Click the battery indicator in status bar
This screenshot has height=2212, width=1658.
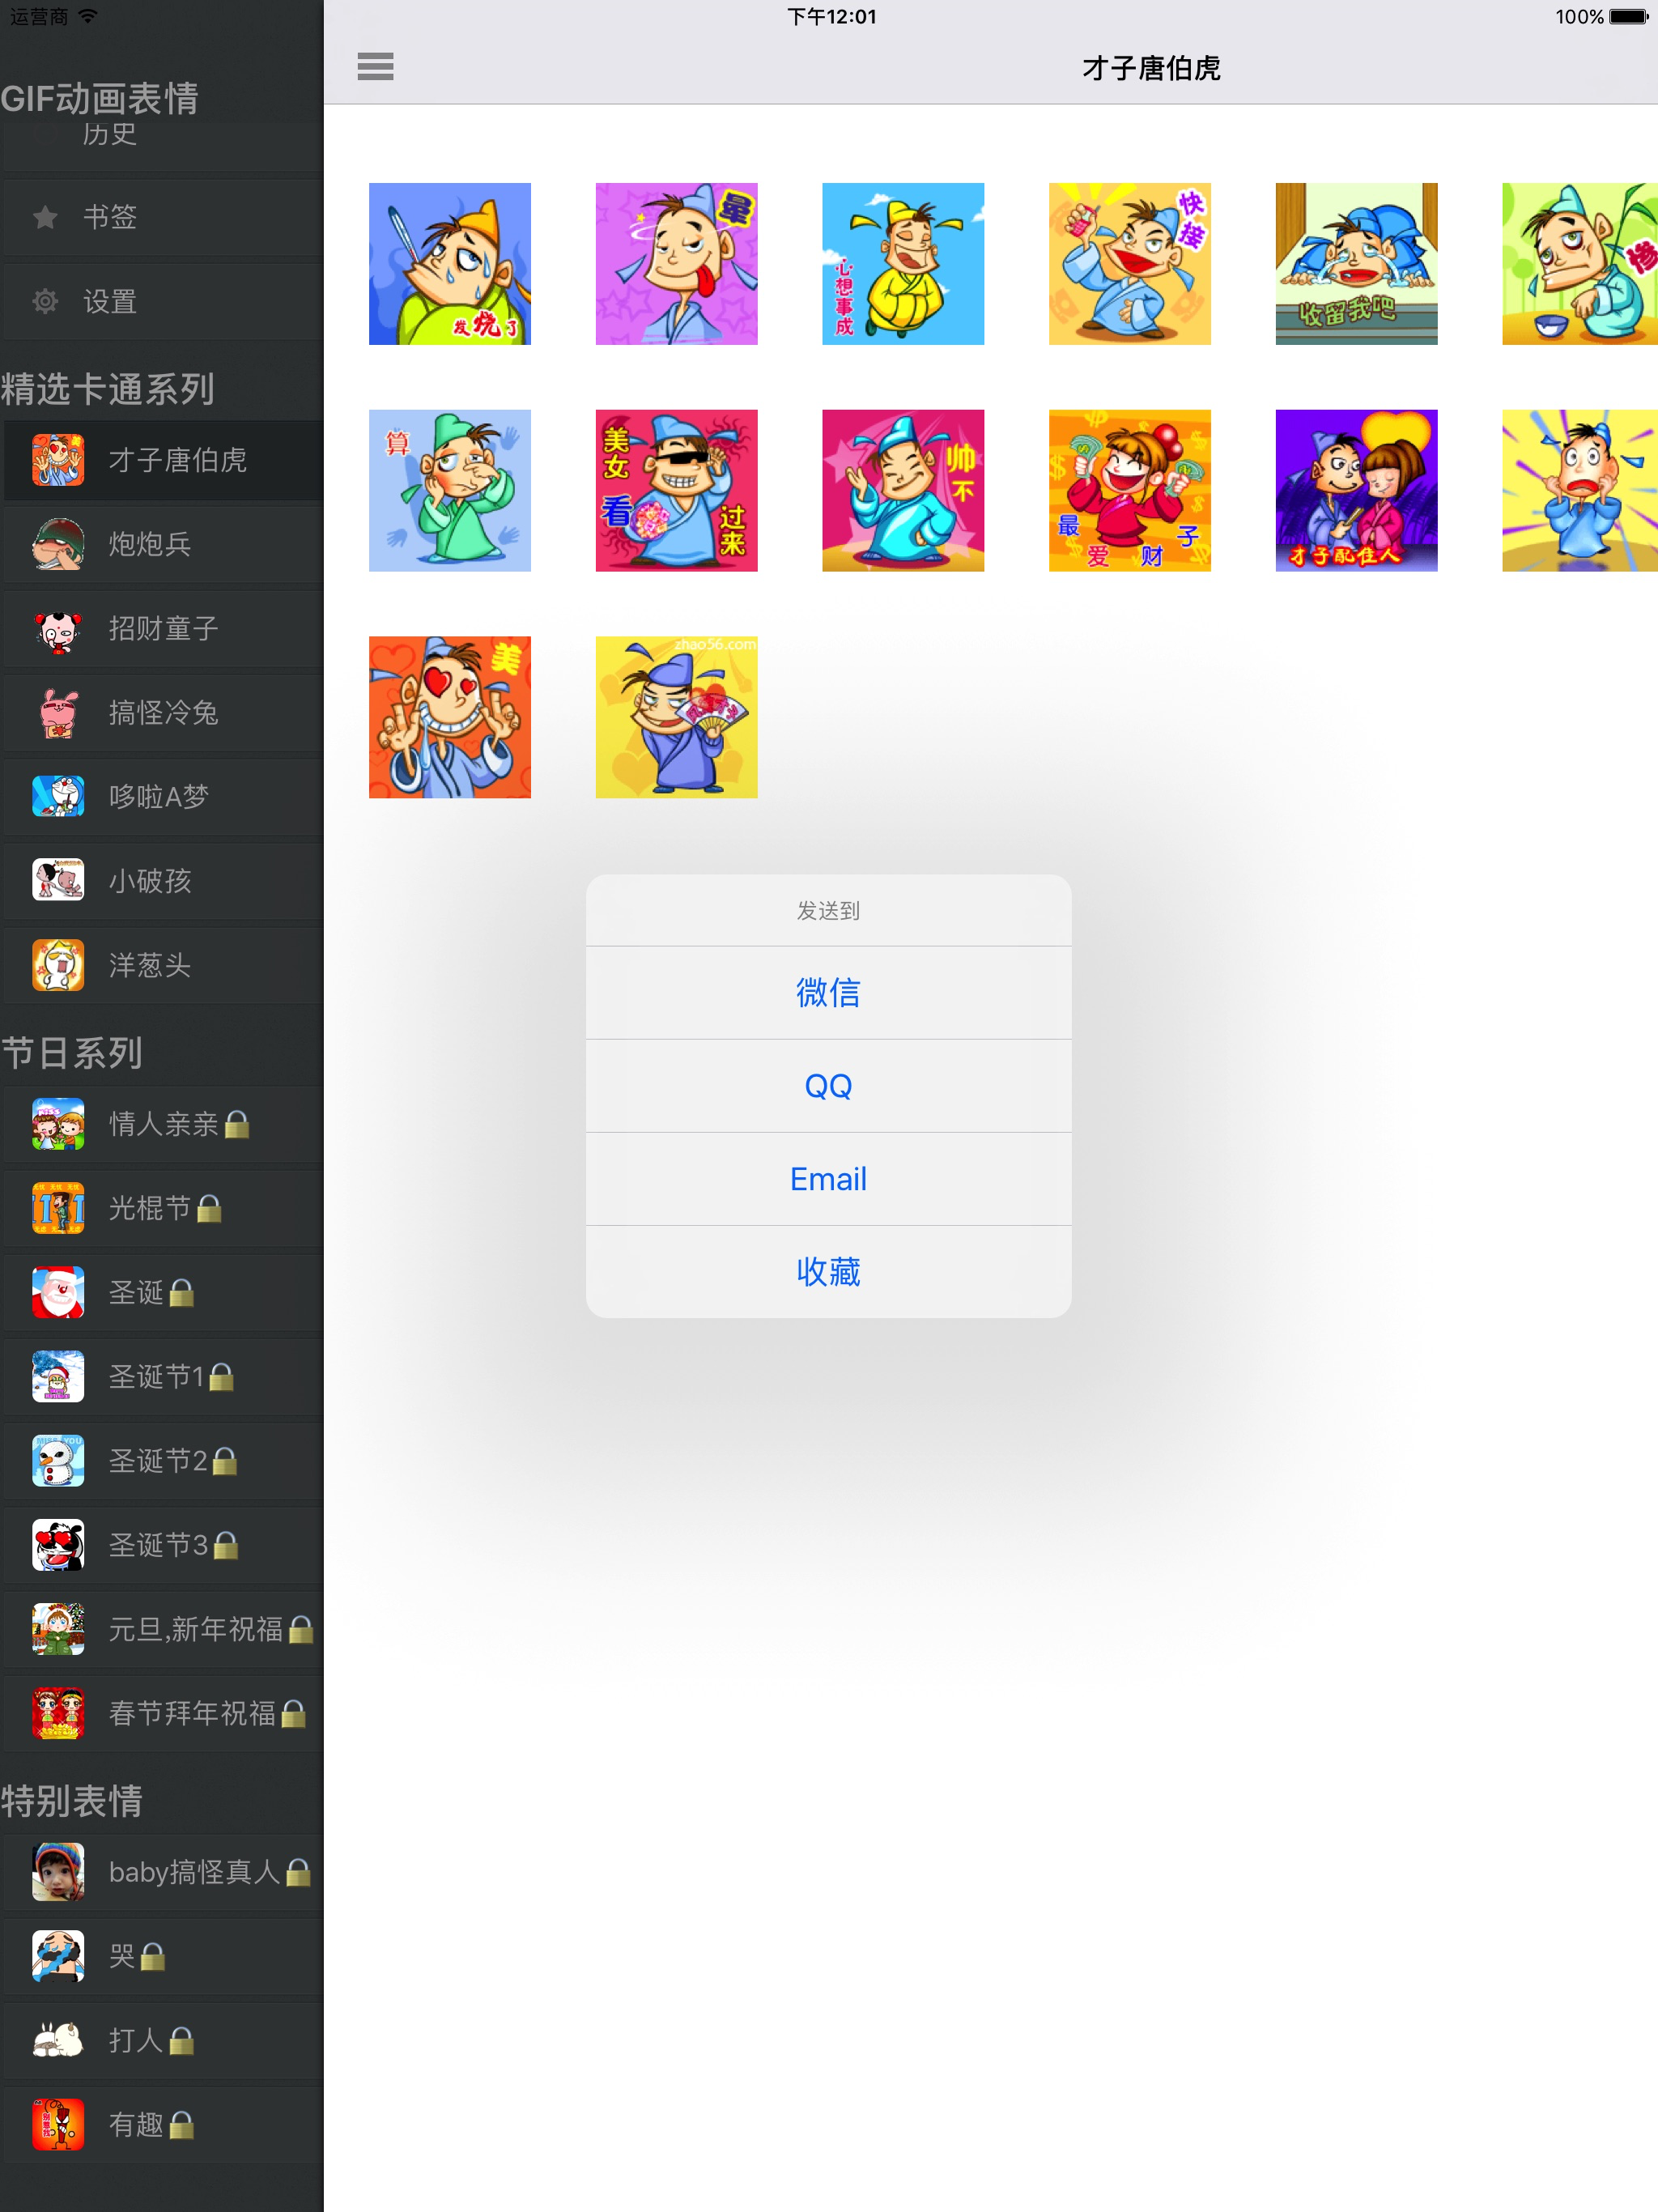pos(1628,16)
